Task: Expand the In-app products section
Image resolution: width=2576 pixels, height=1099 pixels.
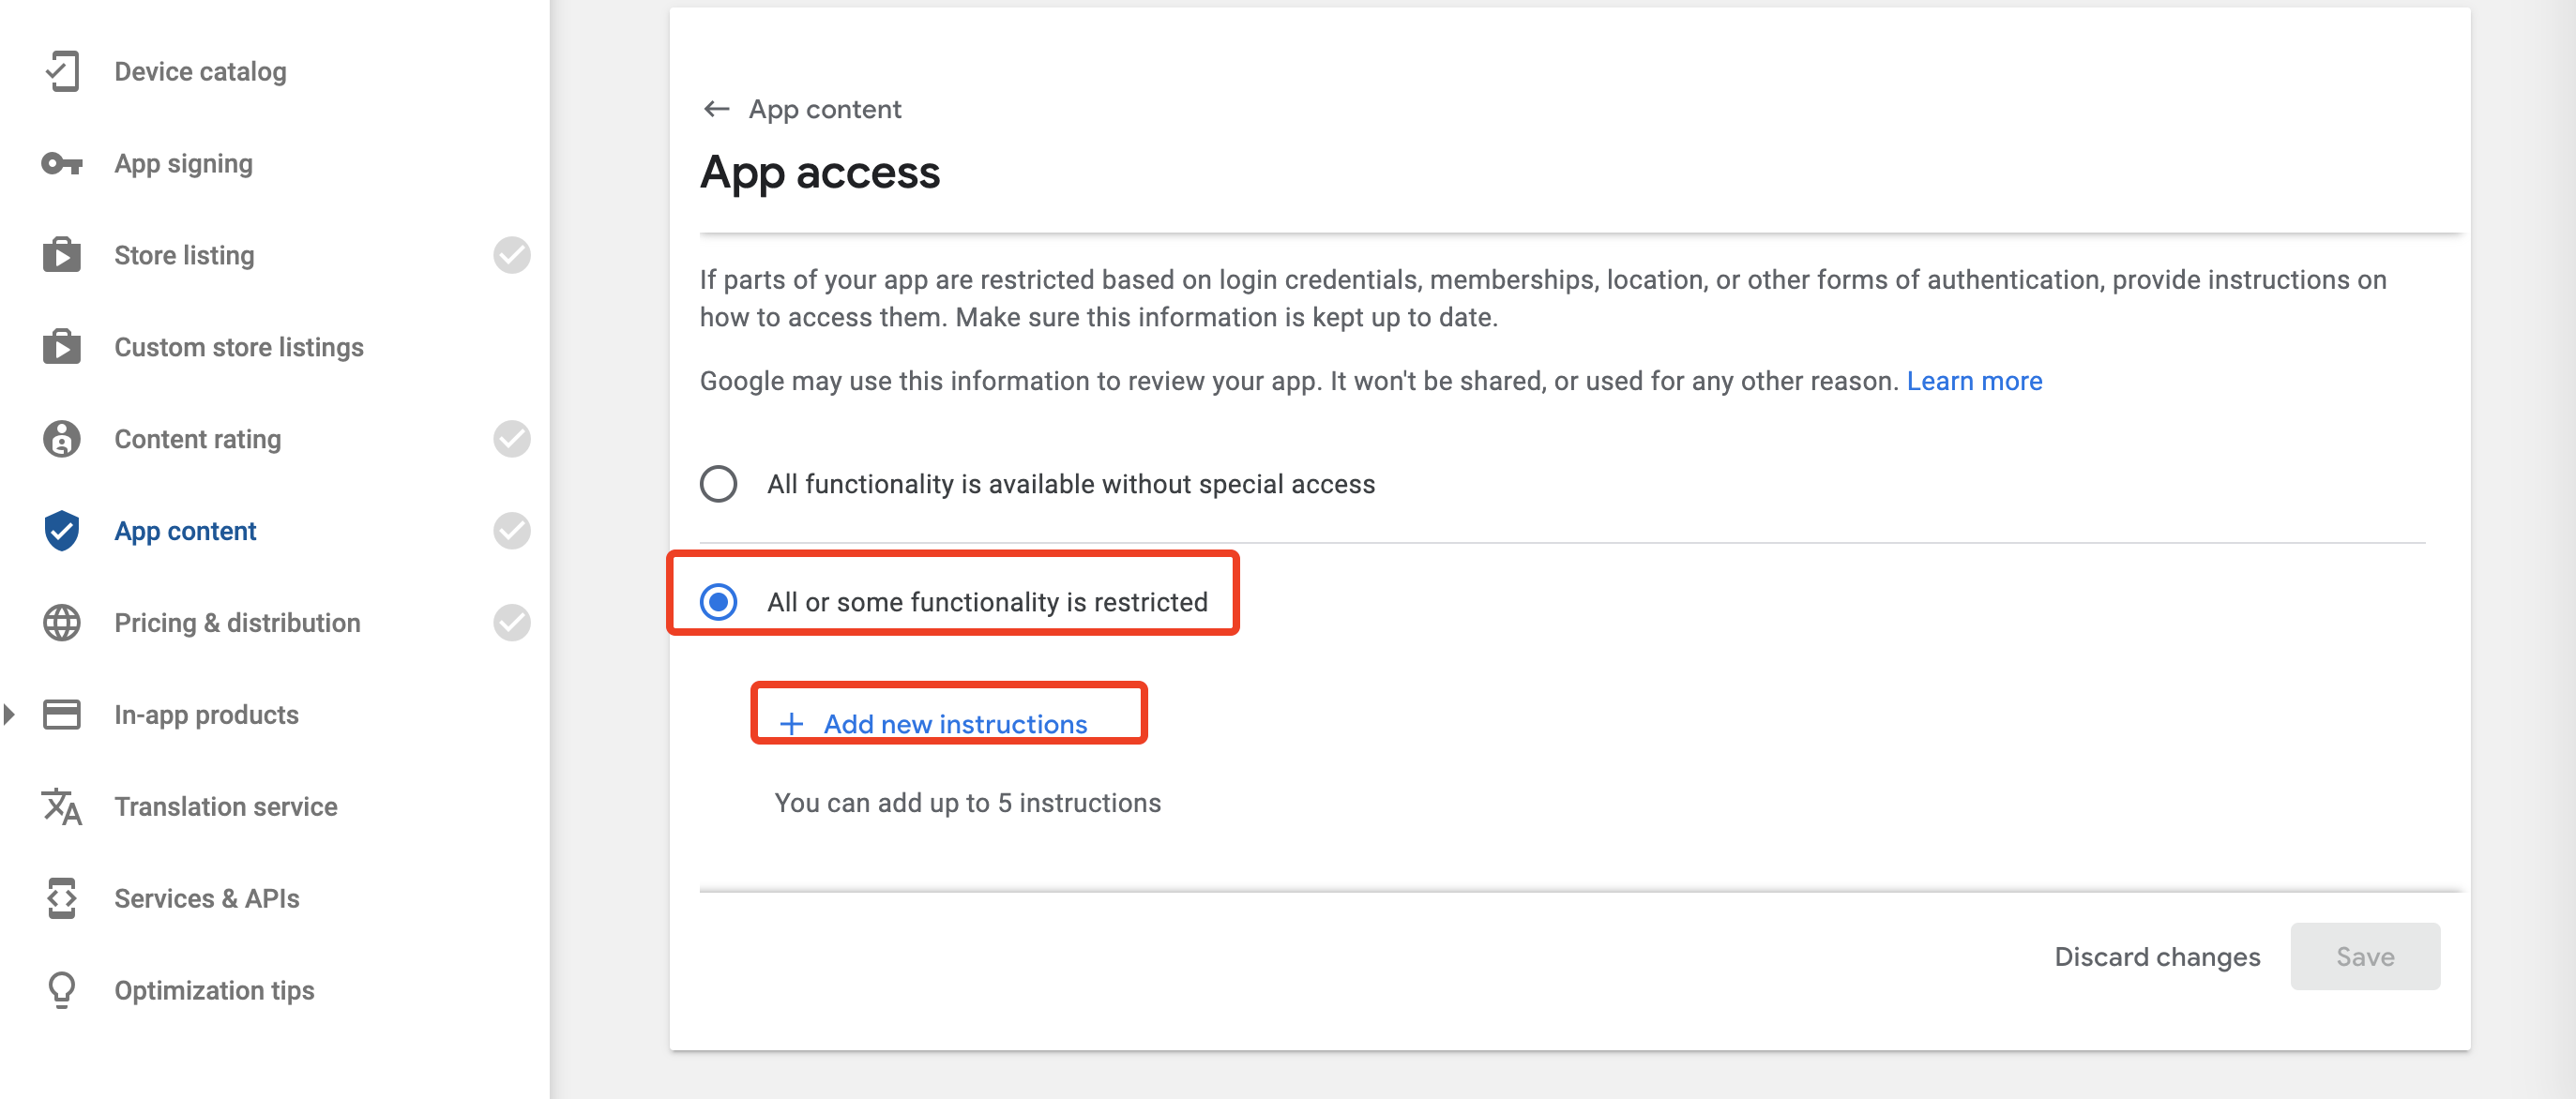Action: point(10,714)
